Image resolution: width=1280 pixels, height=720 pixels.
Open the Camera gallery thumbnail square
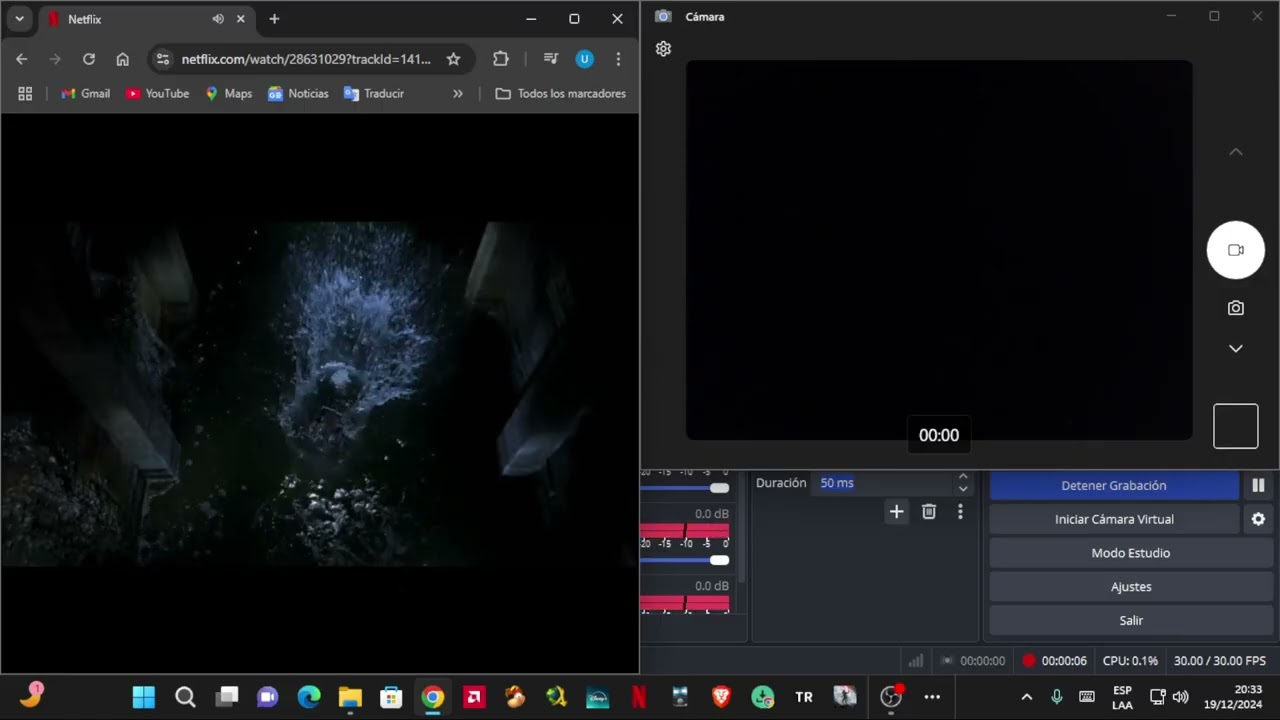click(1236, 426)
